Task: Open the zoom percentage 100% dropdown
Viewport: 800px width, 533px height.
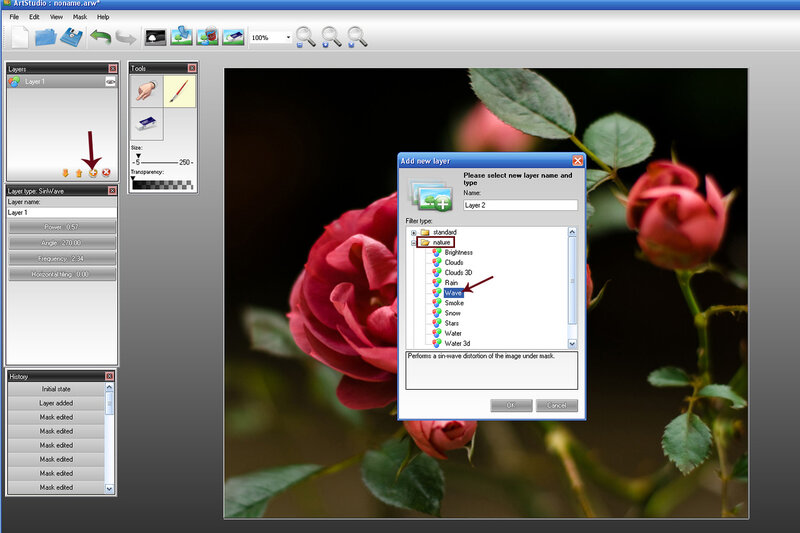Action: (288, 37)
